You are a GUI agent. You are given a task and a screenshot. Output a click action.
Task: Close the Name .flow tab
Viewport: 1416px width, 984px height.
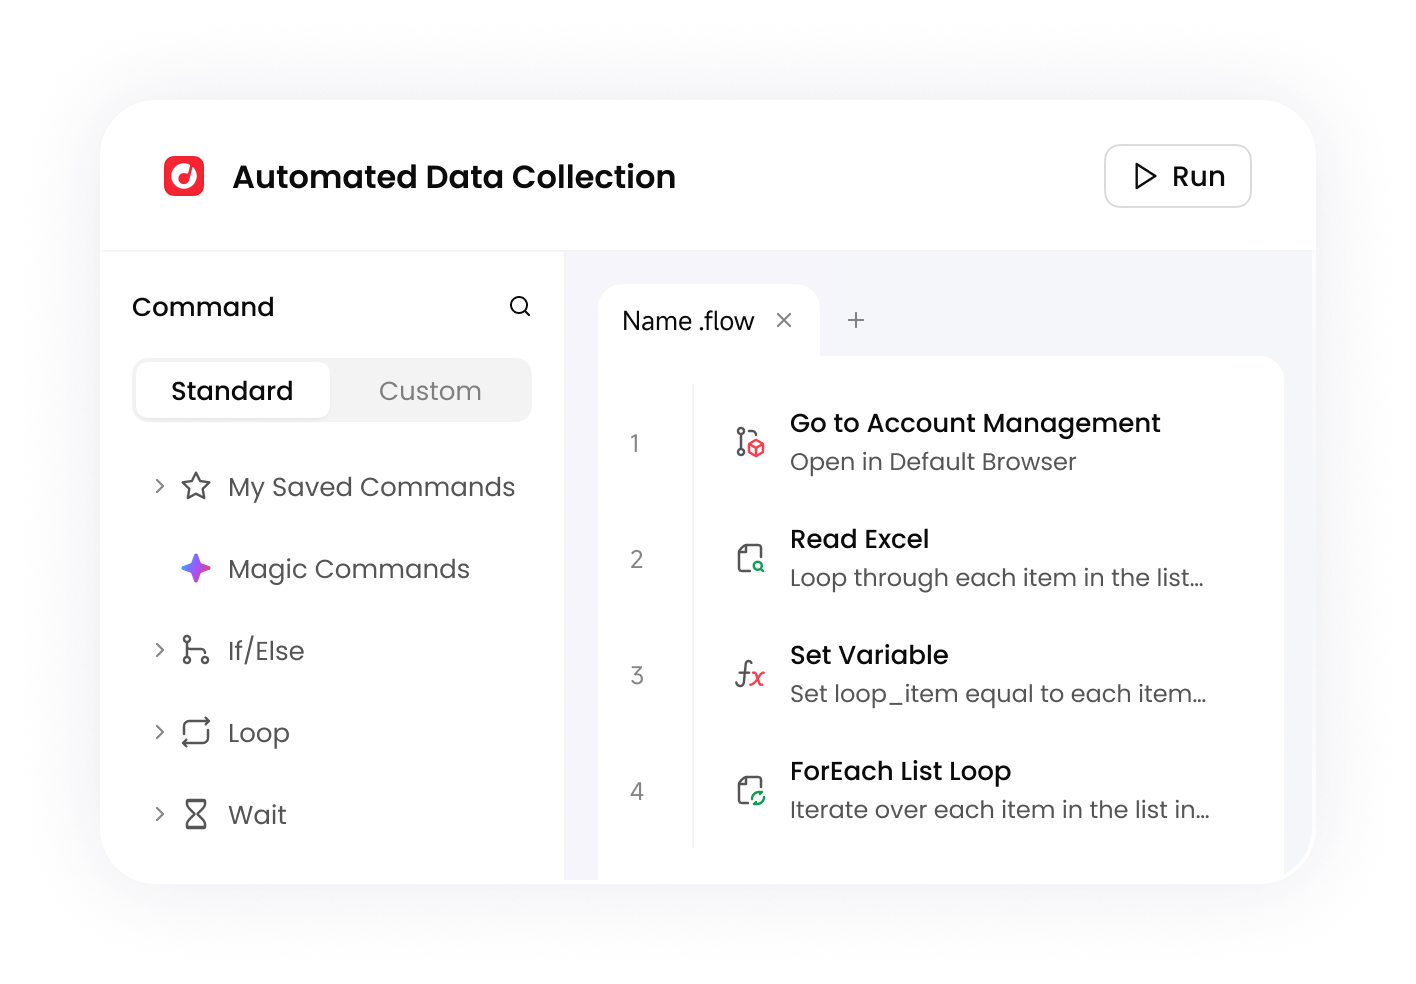coord(784,320)
